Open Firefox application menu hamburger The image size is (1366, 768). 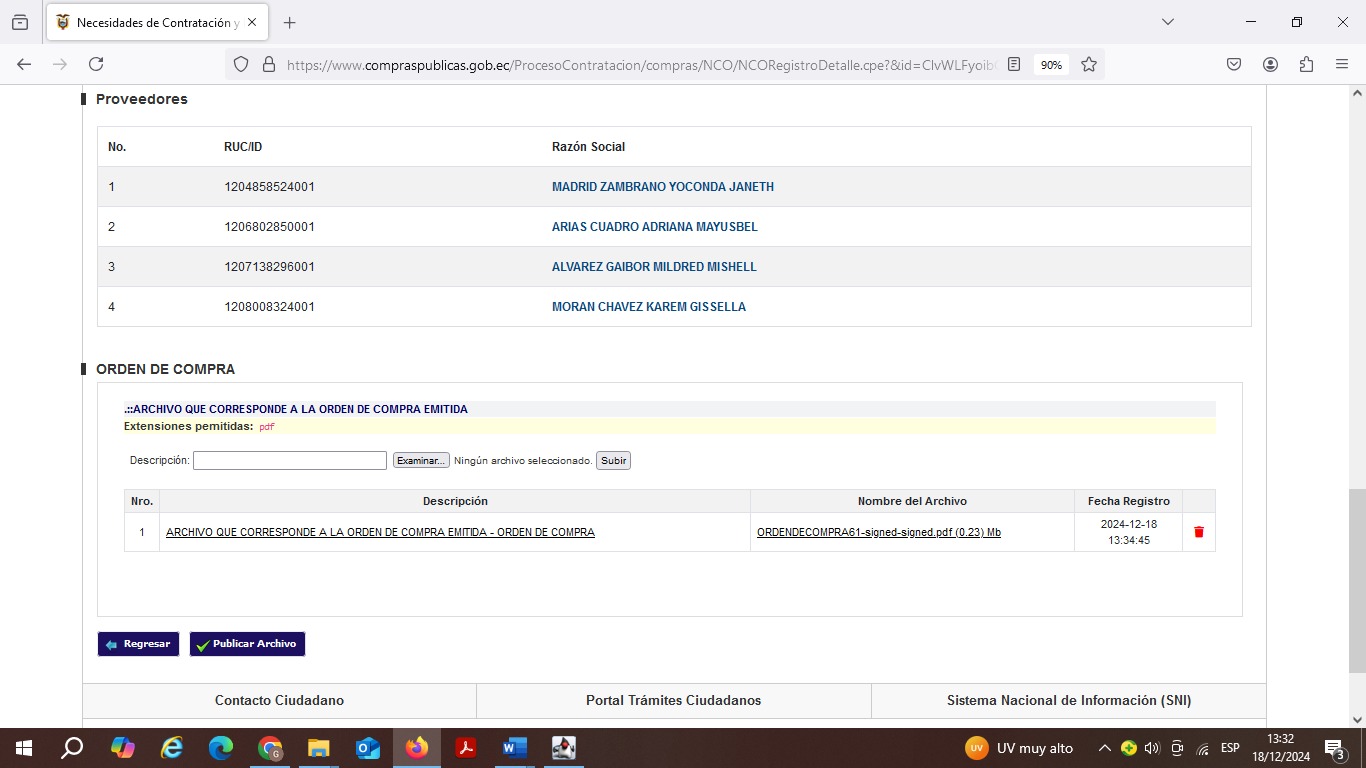click(x=1342, y=64)
